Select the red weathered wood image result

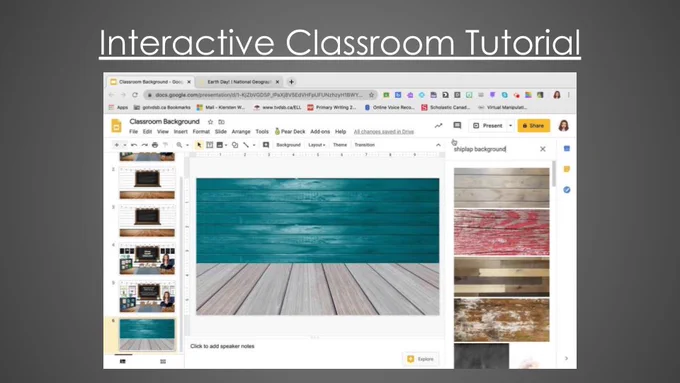pos(501,232)
